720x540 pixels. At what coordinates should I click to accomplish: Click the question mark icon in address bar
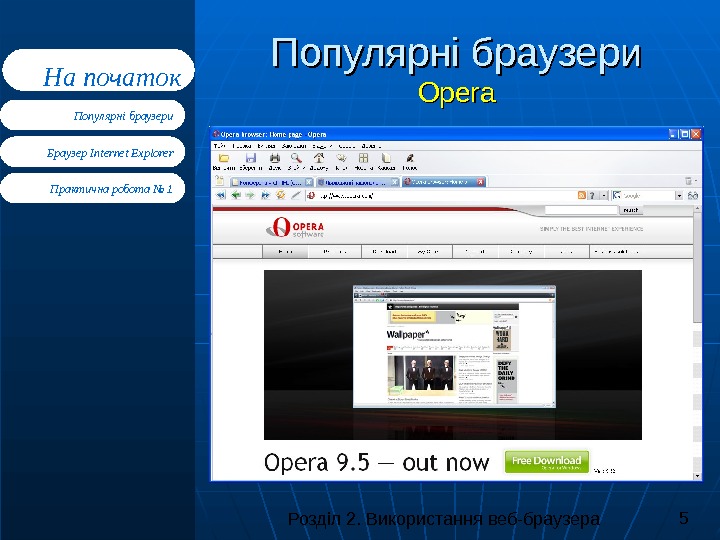592,195
